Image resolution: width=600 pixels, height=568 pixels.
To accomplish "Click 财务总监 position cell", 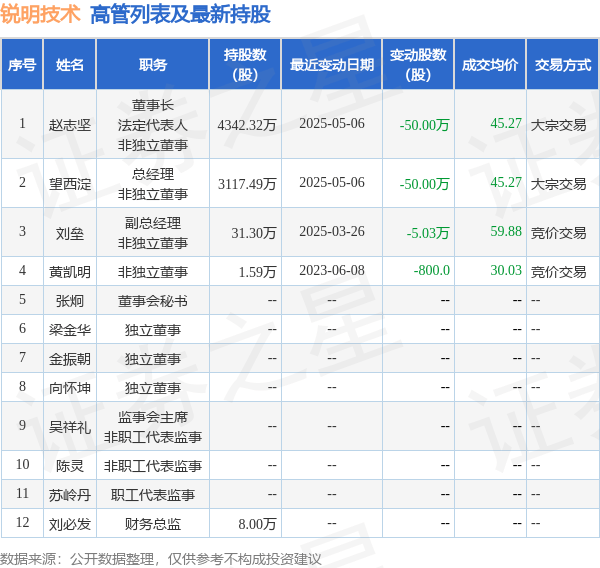I will point(153,524).
